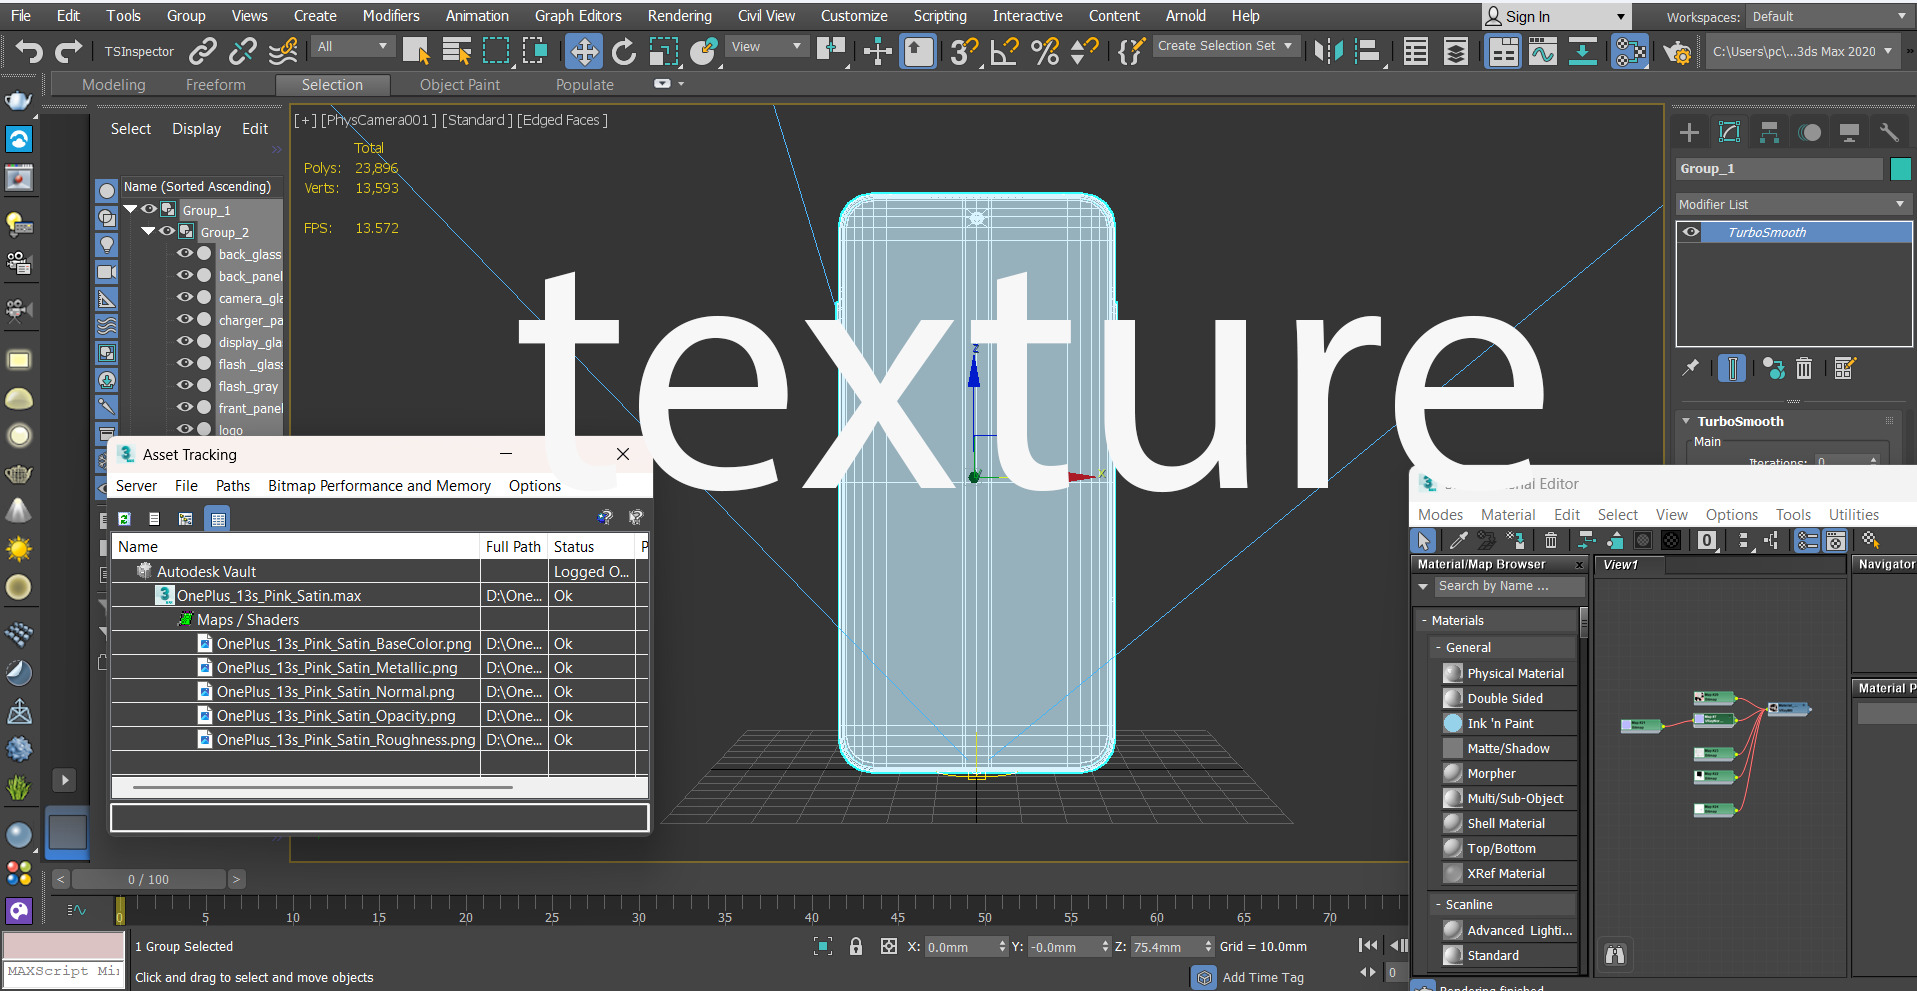
Task: Click Refresh icon in Asset Tracking
Action: point(124,518)
